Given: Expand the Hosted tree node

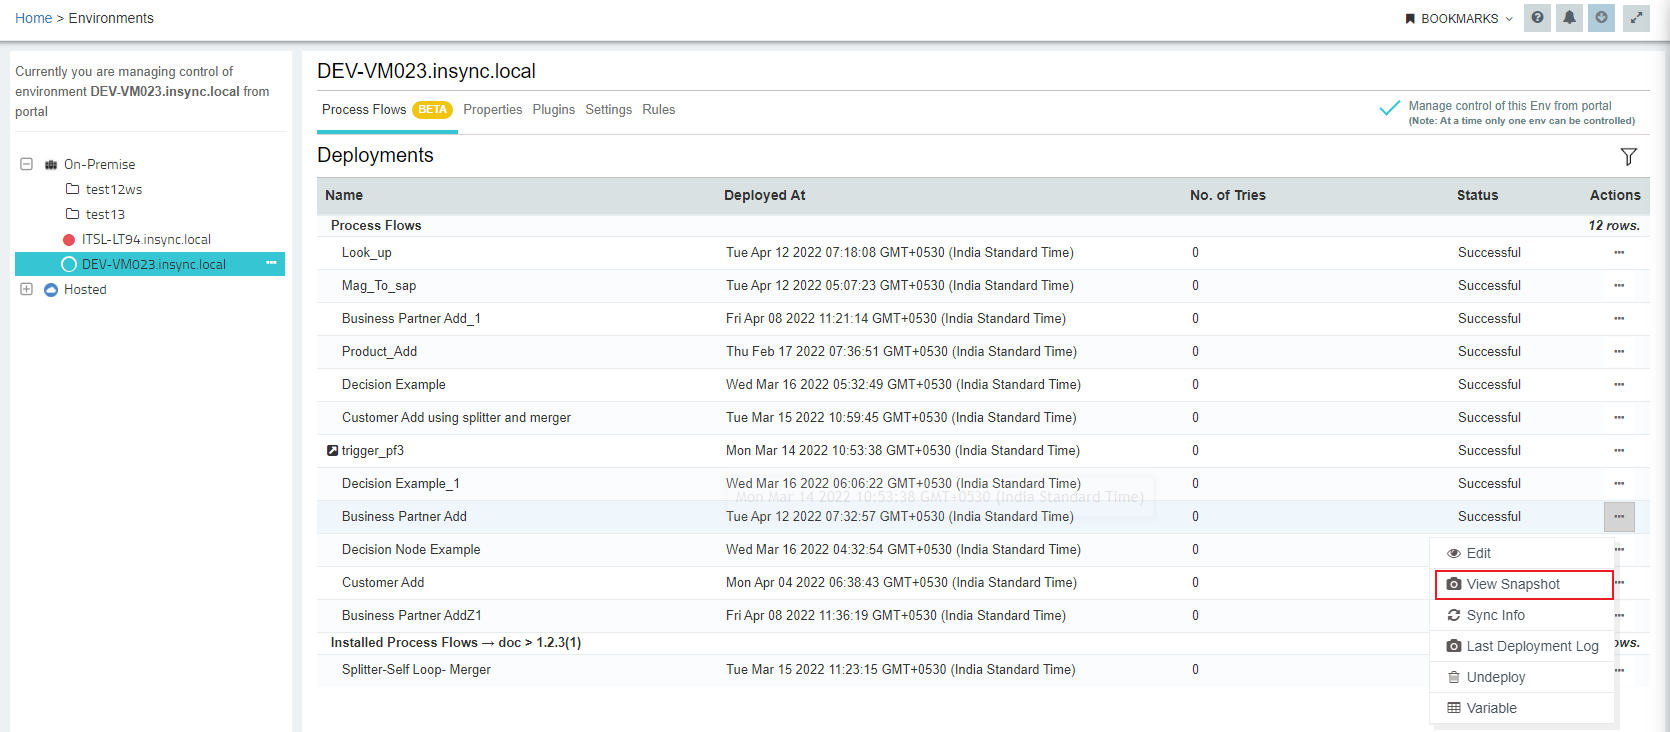Looking at the screenshot, I should (x=27, y=289).
